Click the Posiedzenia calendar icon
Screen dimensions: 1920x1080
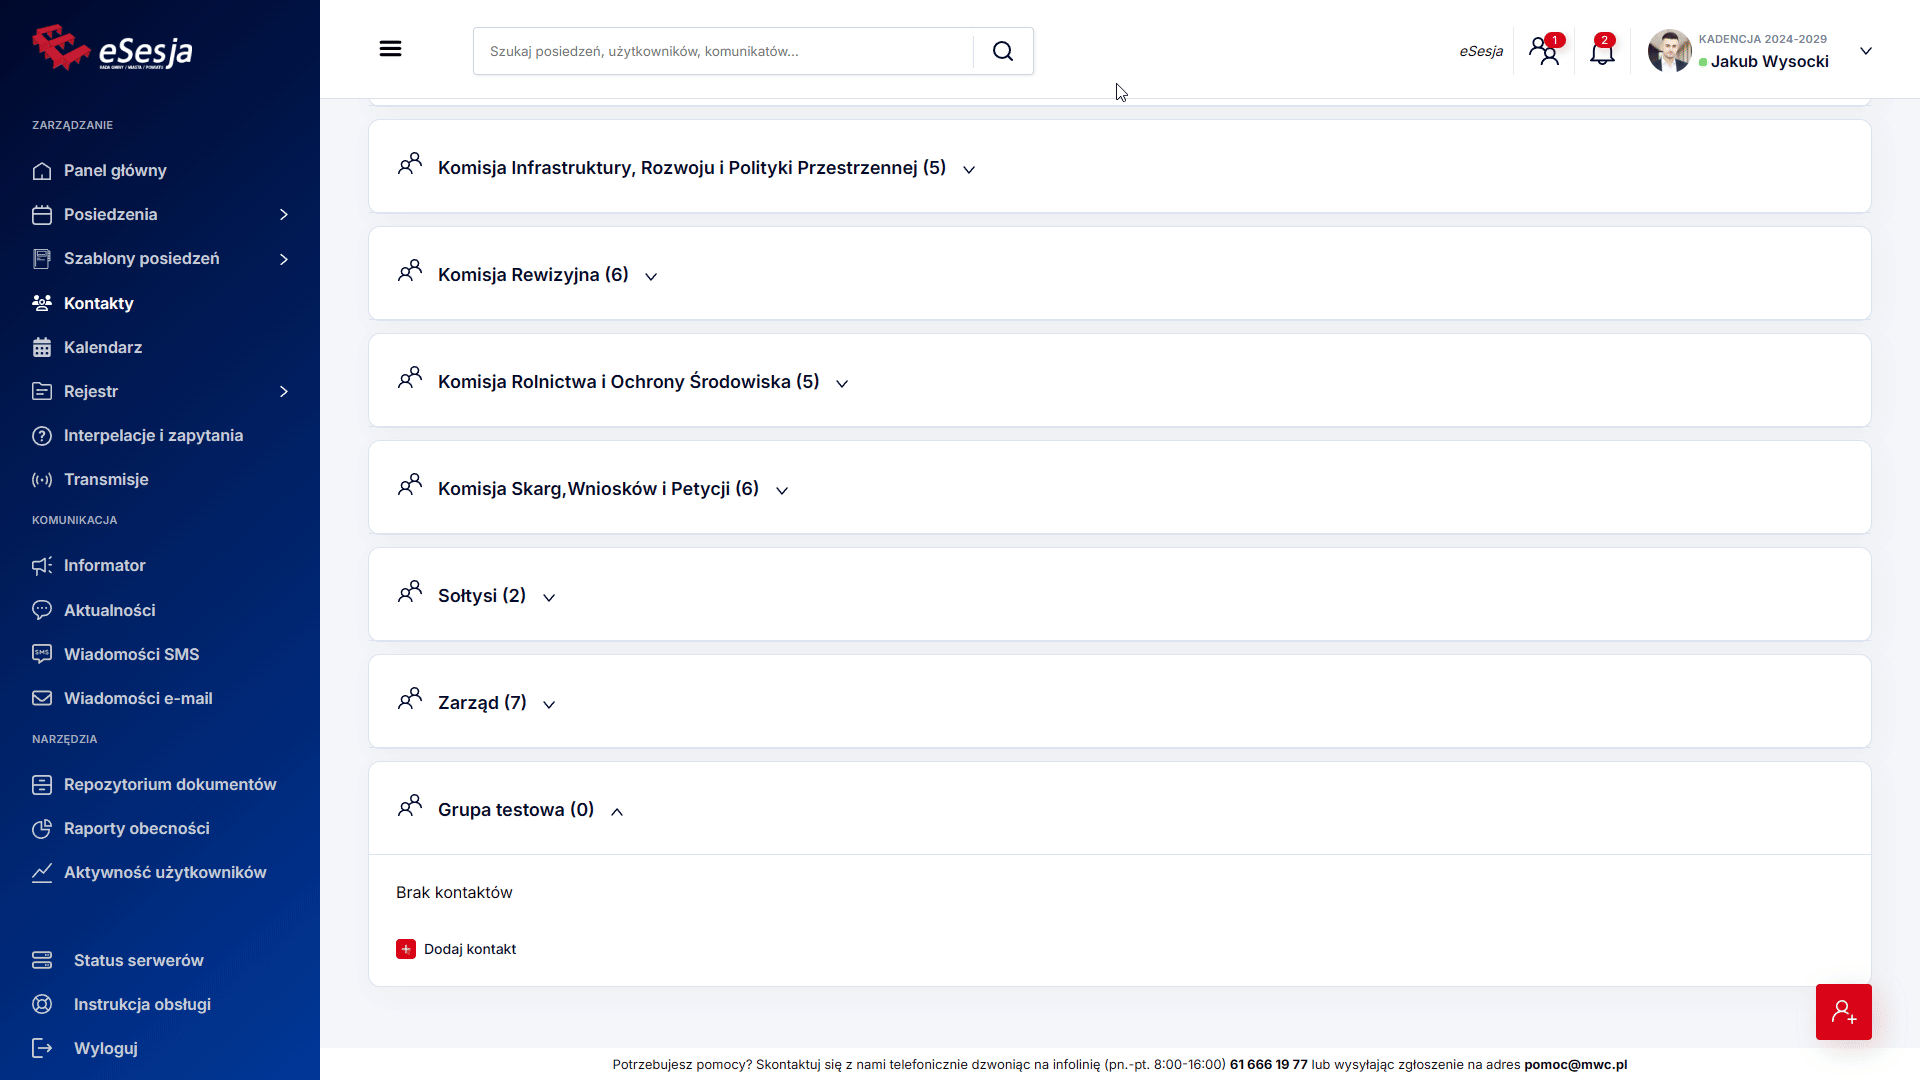[x=42, y=215]
